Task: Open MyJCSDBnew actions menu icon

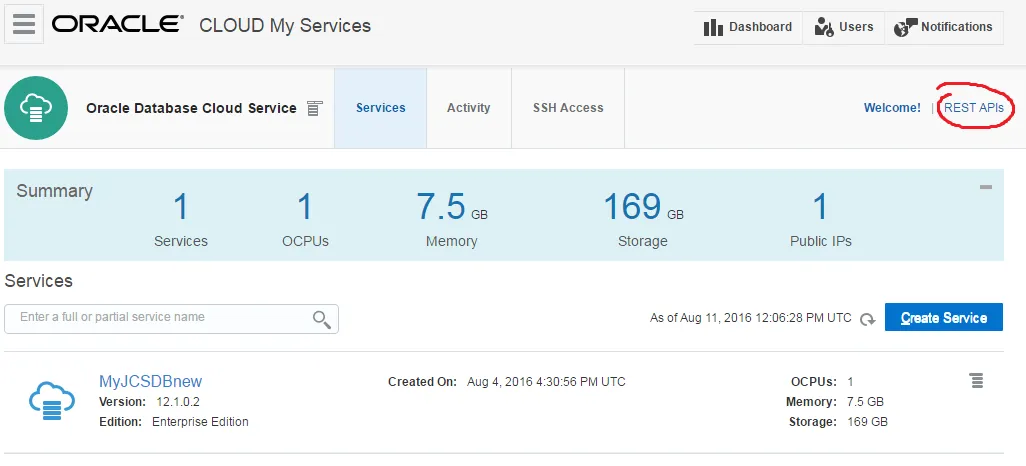Action: [976, 380]
